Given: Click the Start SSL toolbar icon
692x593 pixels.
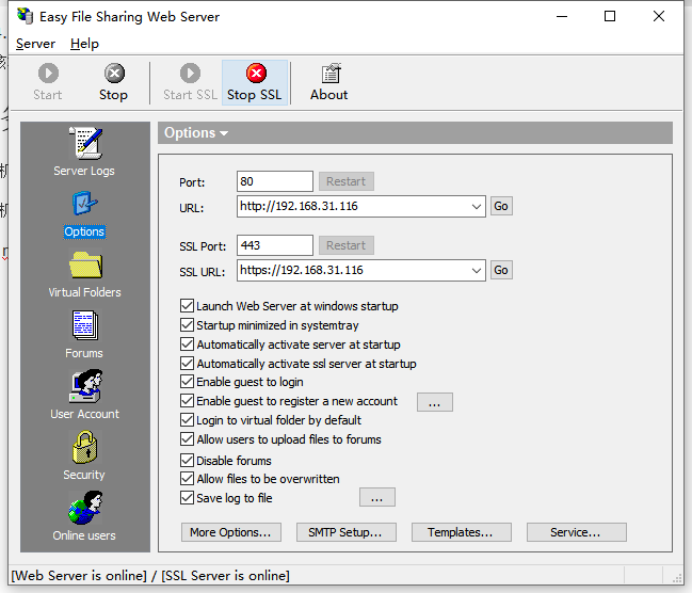Looking at the screenshot, I should (190, 73).
